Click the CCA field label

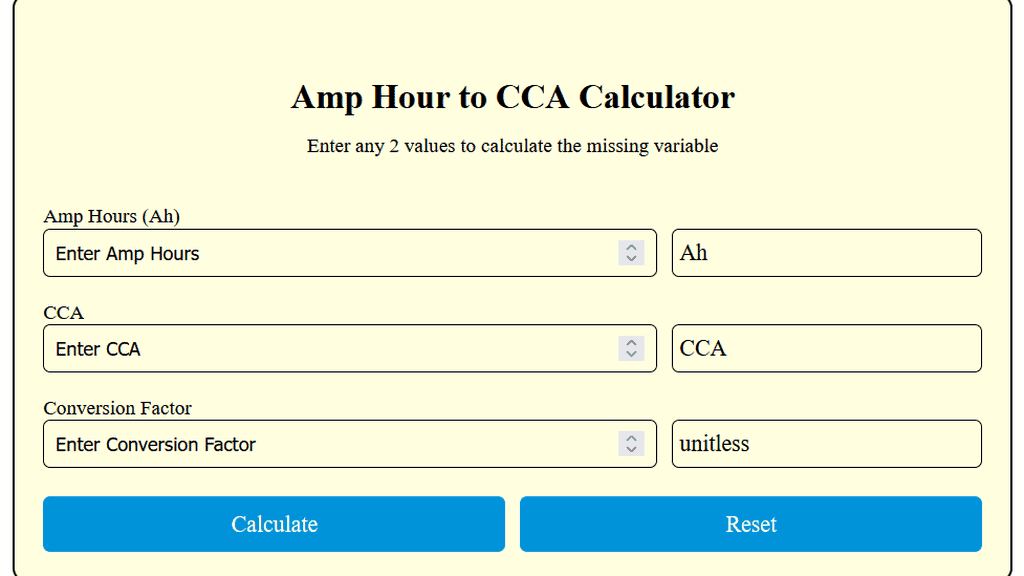click(63, 312)
